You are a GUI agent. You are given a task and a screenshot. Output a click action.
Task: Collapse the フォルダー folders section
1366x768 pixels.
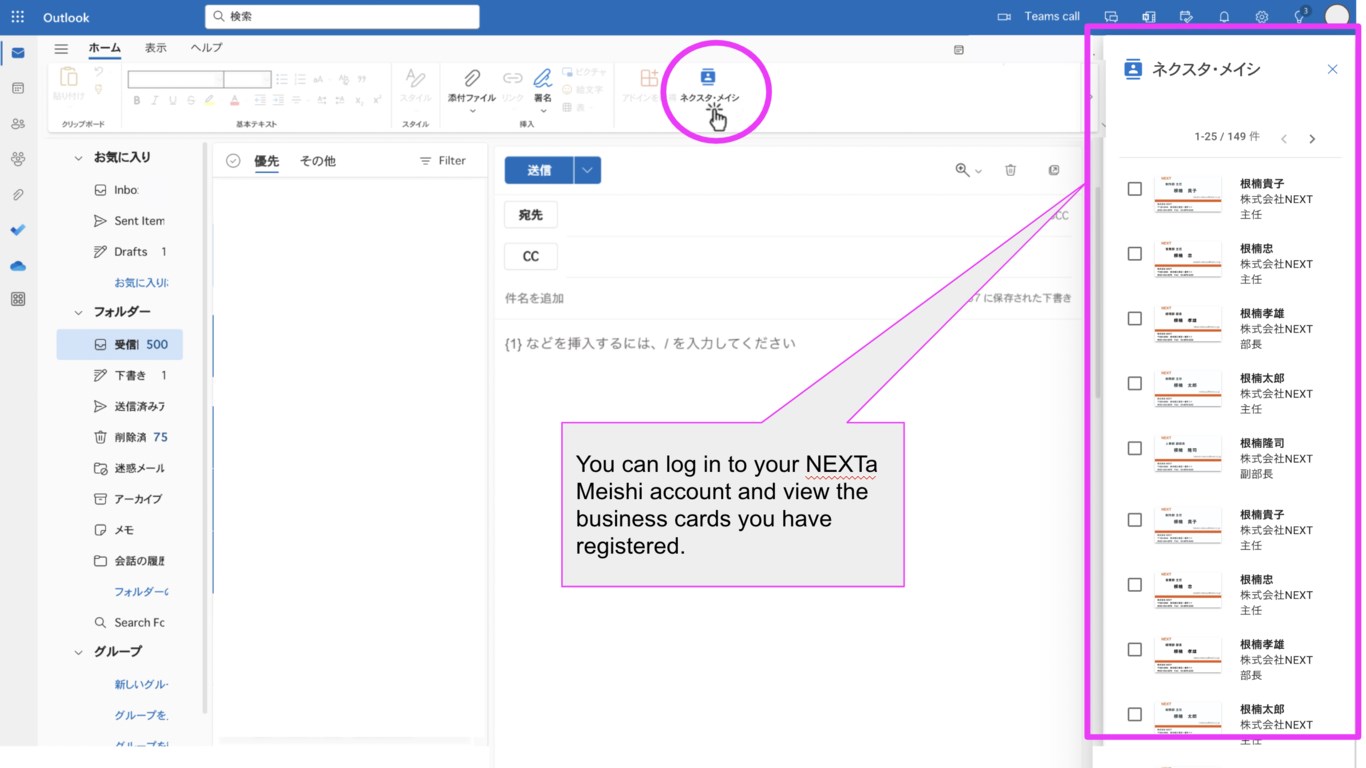click(78, 313)
